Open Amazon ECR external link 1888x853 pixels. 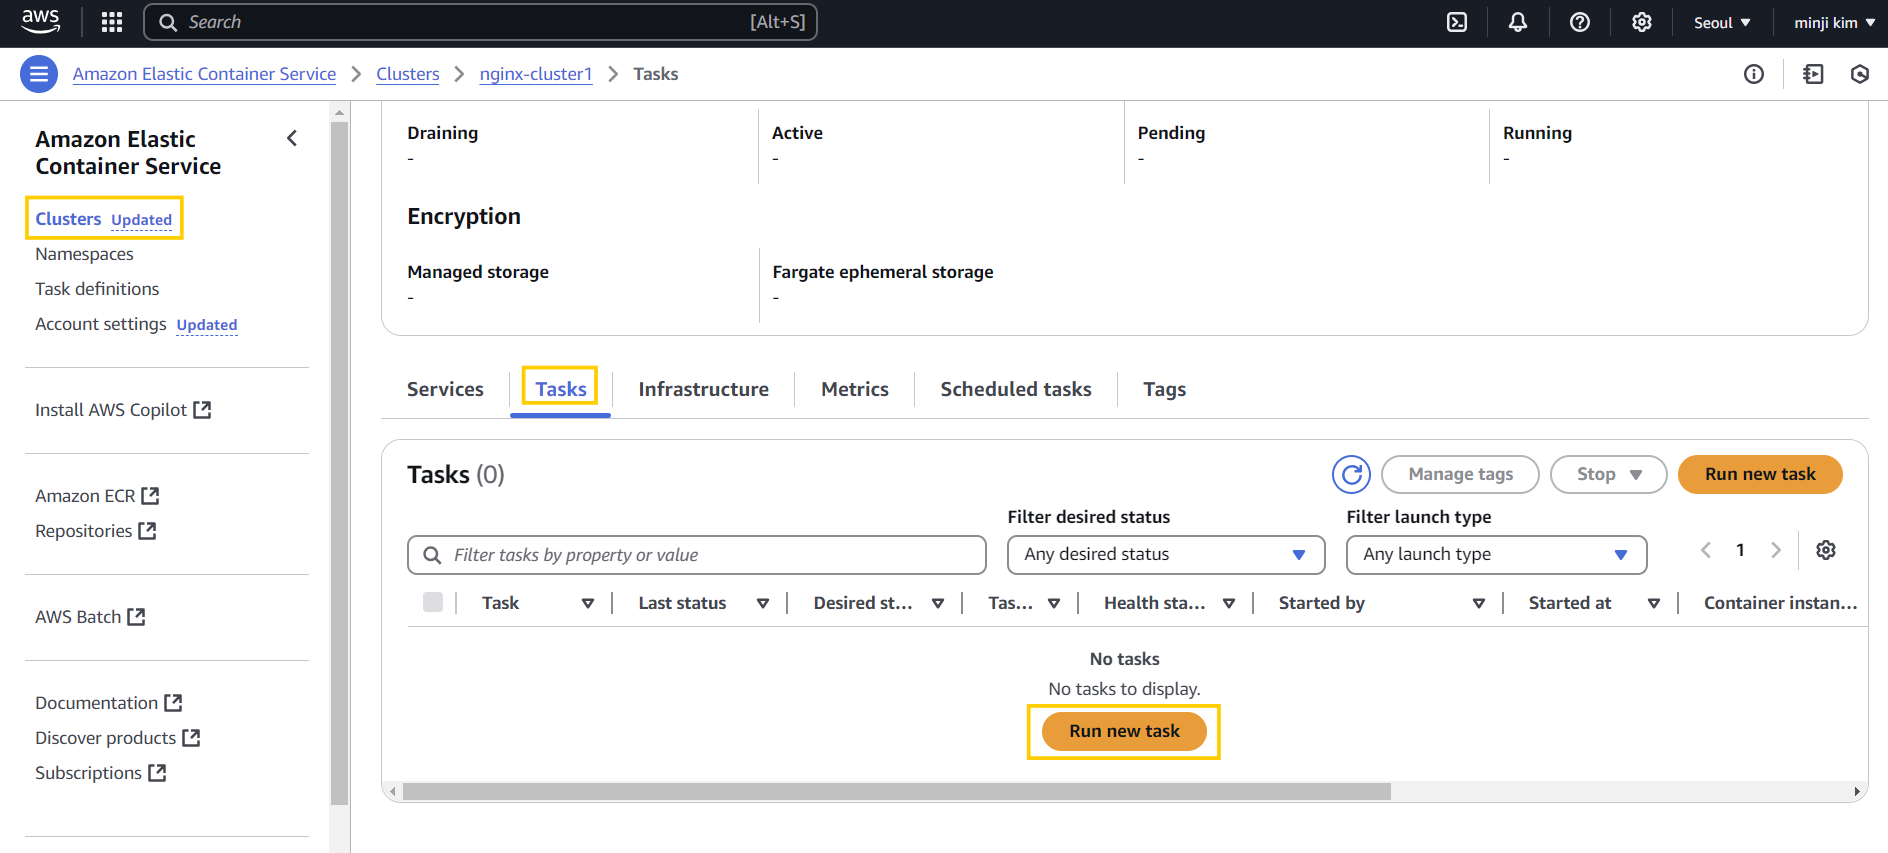[x=97, y=496]
